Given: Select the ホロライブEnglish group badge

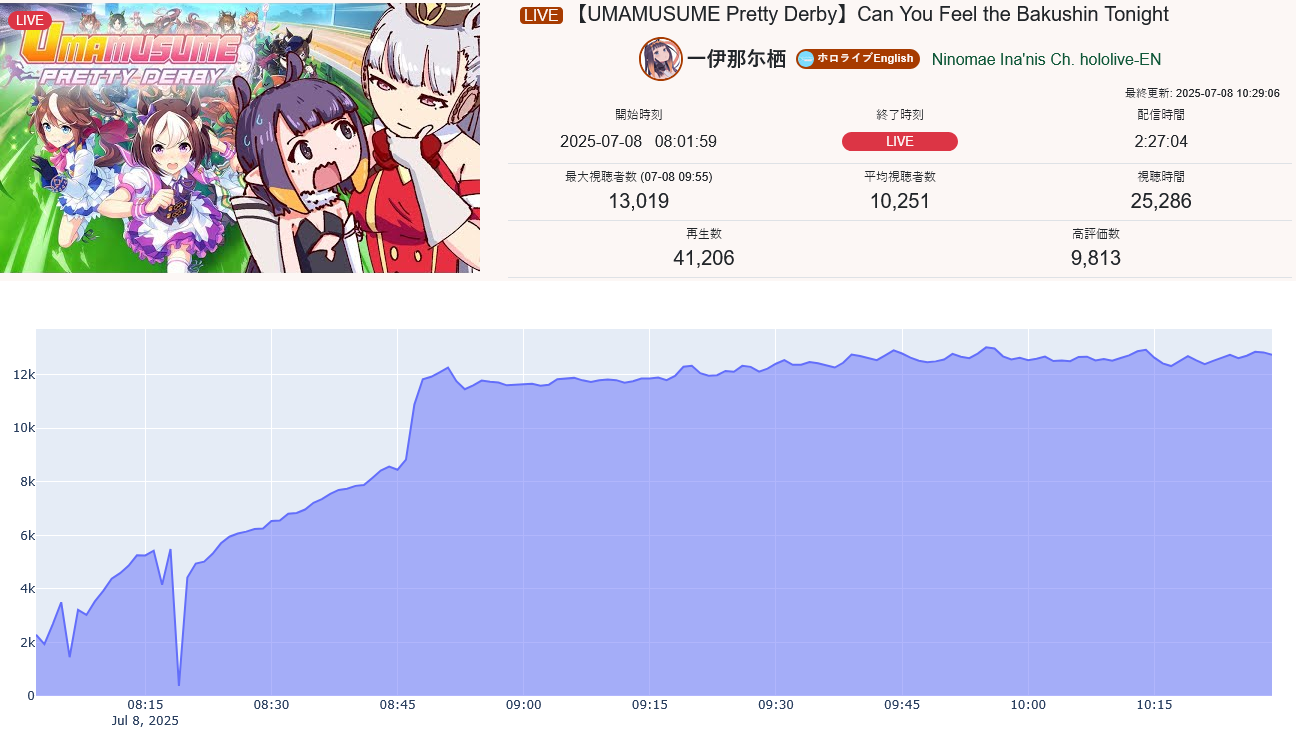Looking at the screenshot, I should (x=858, y=59).
